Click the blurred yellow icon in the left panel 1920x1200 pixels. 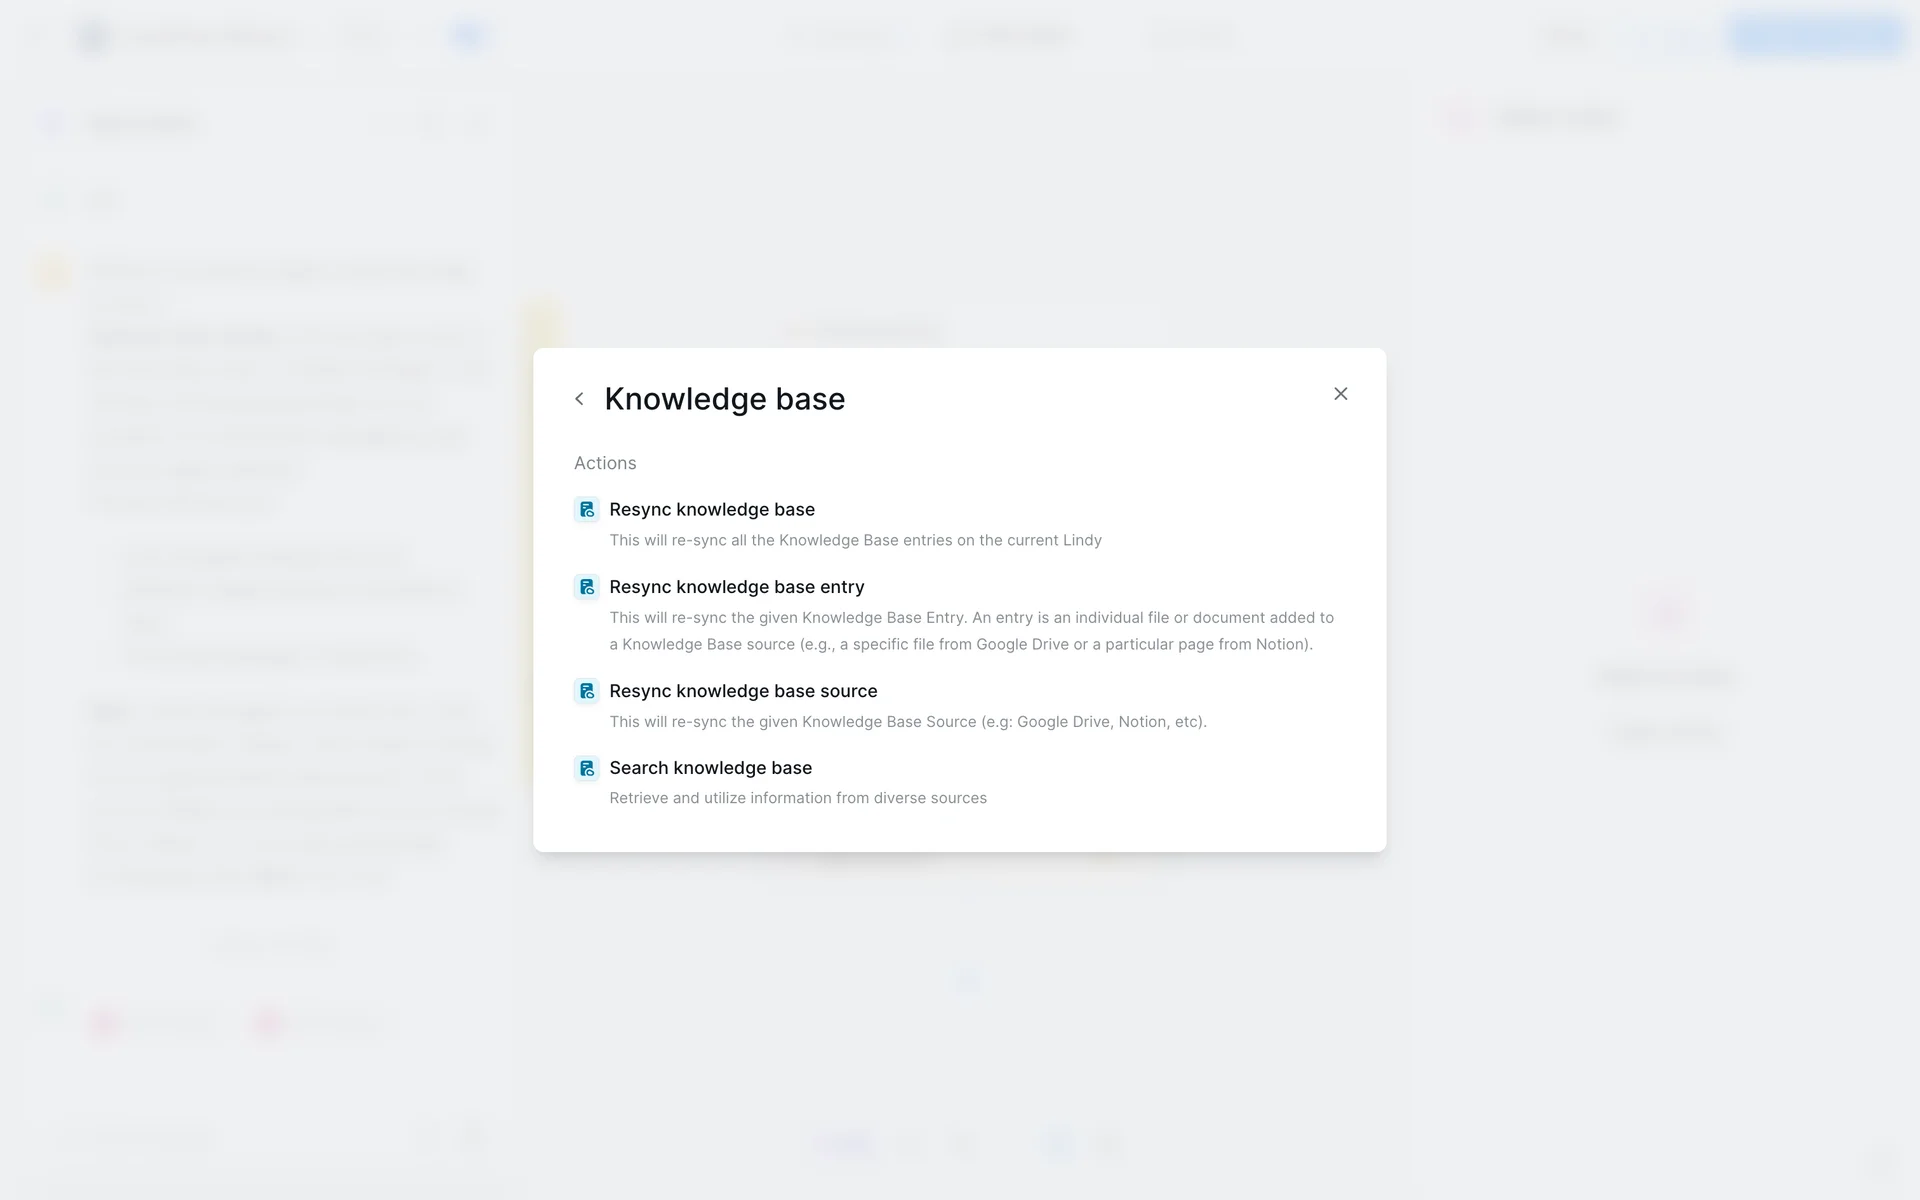tap(52, 272)
